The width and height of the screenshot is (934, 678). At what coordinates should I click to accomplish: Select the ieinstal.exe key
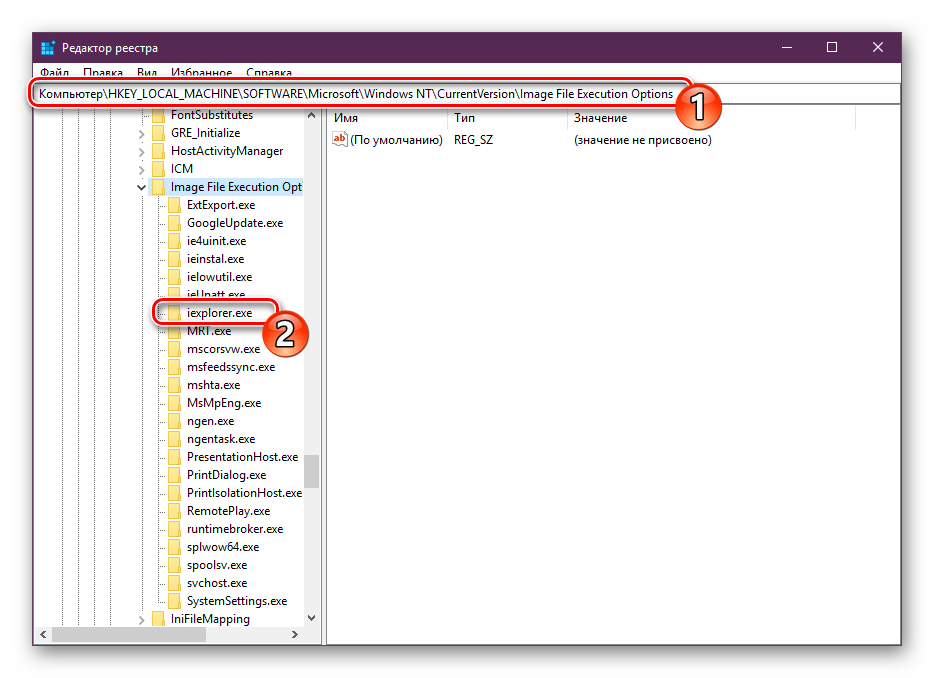tap(215, 259)
